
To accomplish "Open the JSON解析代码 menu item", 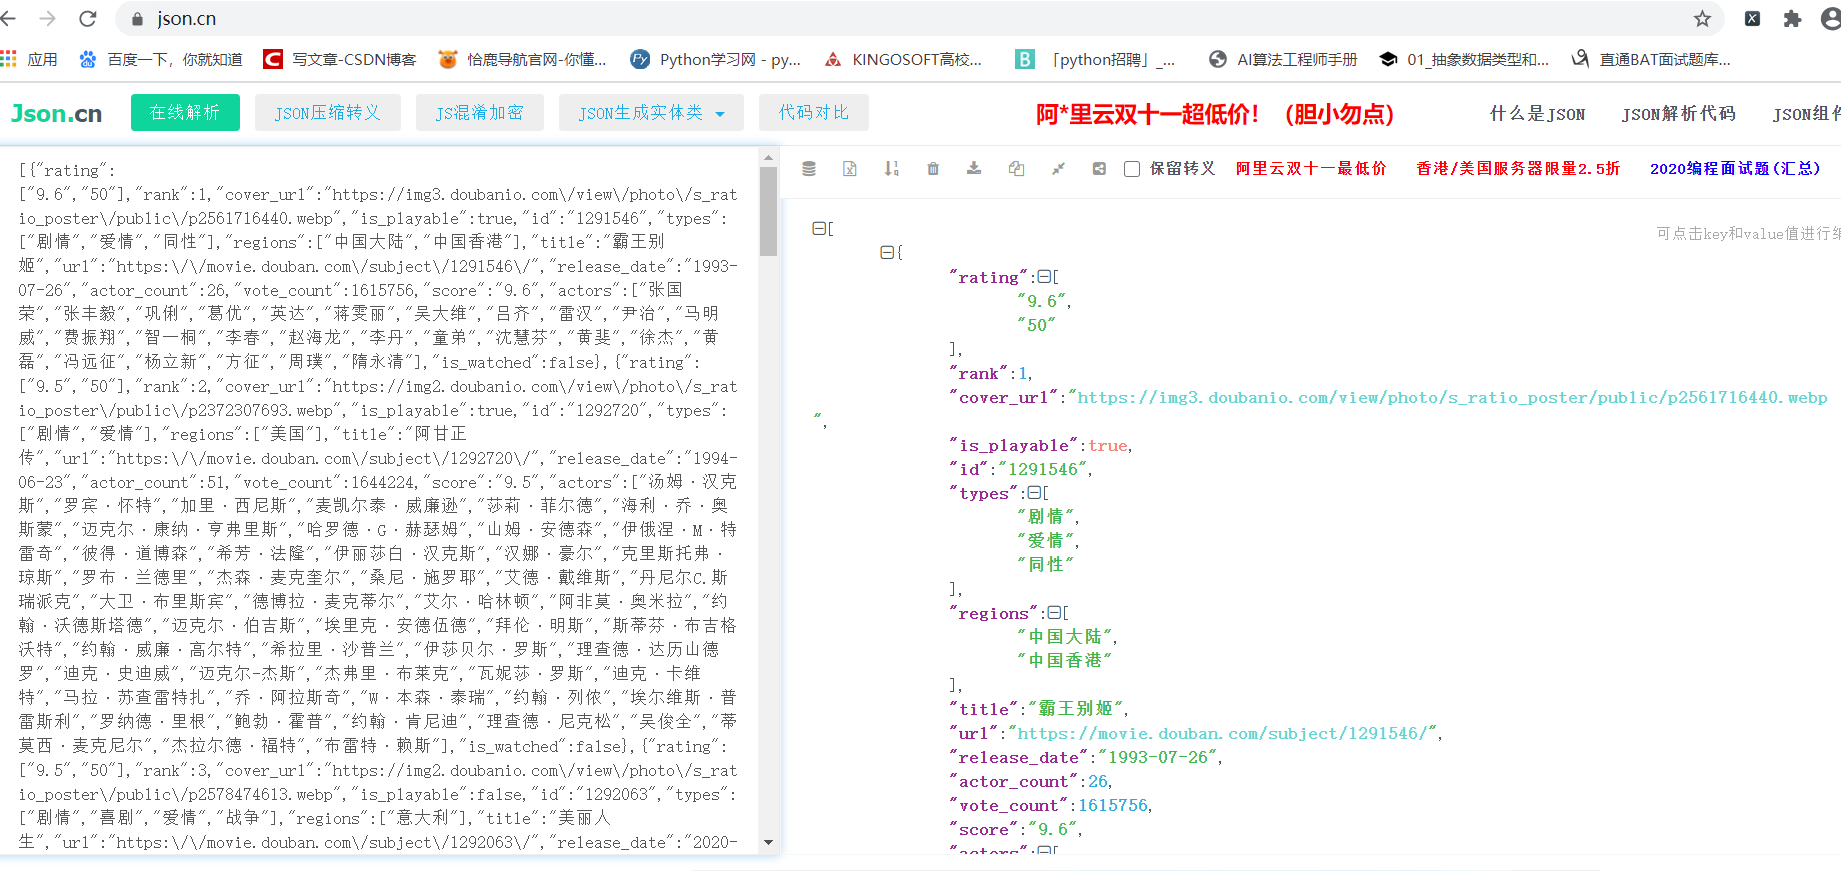I will coord(1679,114).
